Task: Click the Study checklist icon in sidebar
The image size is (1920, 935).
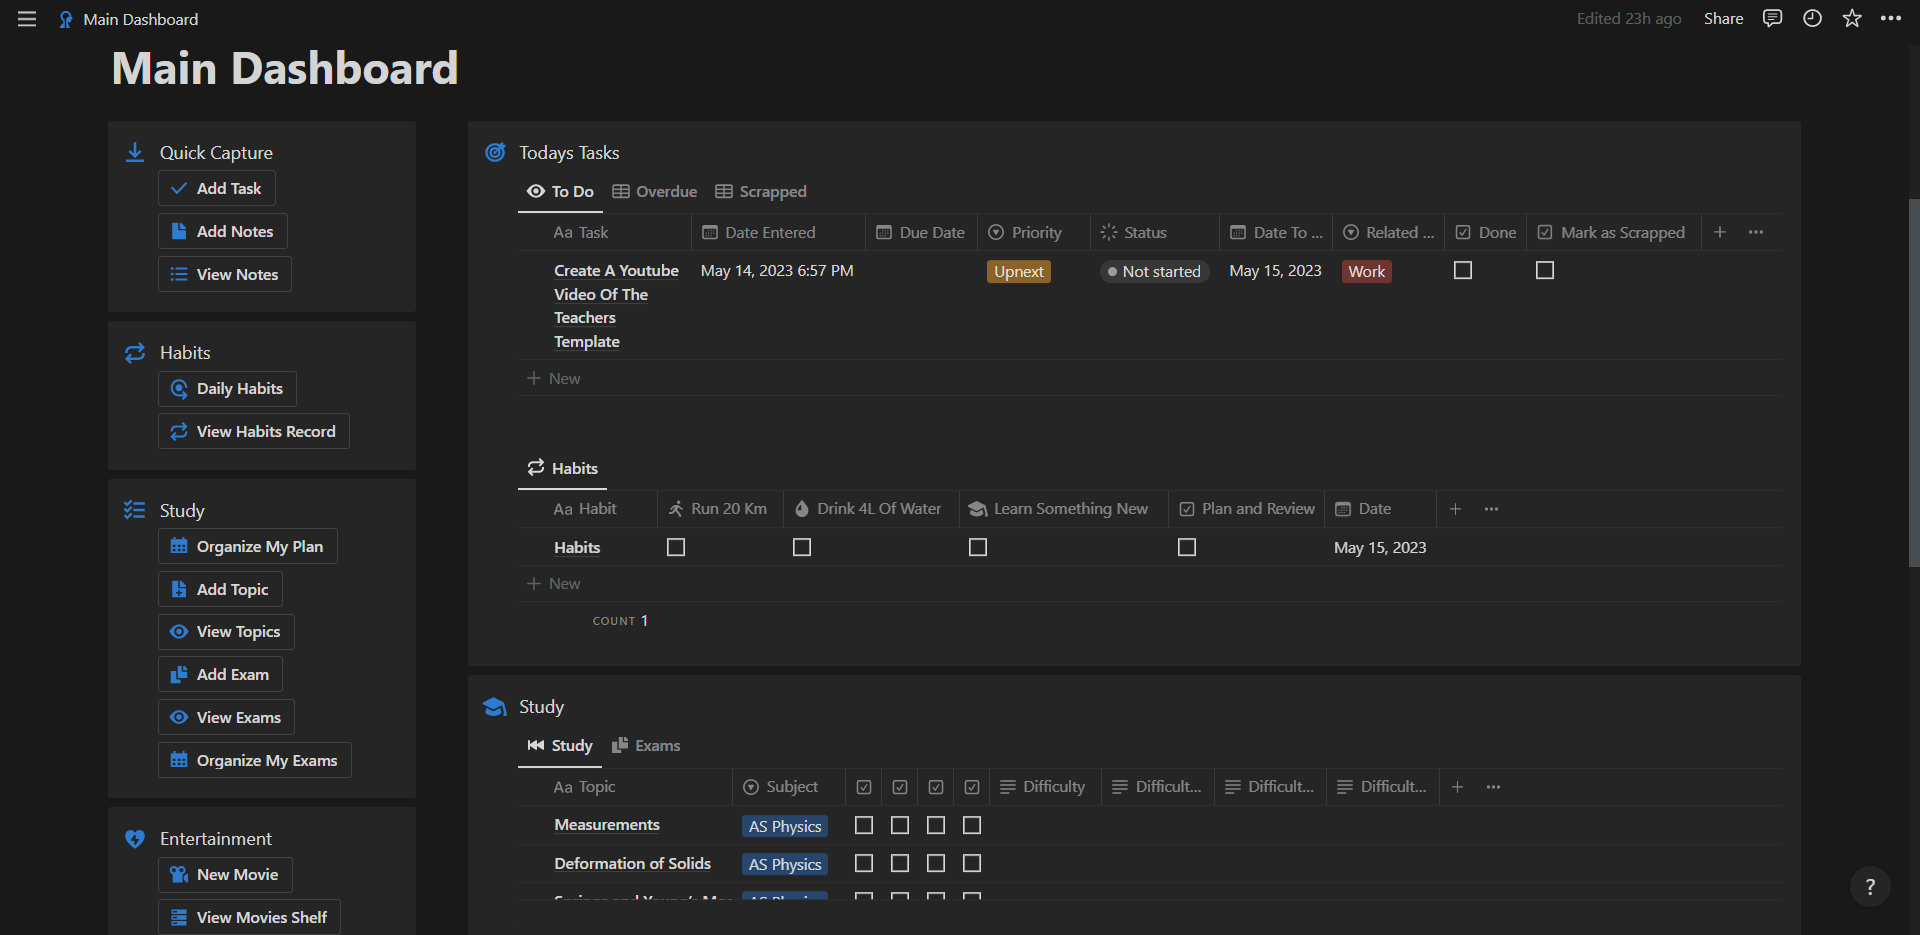Action: 135,510
